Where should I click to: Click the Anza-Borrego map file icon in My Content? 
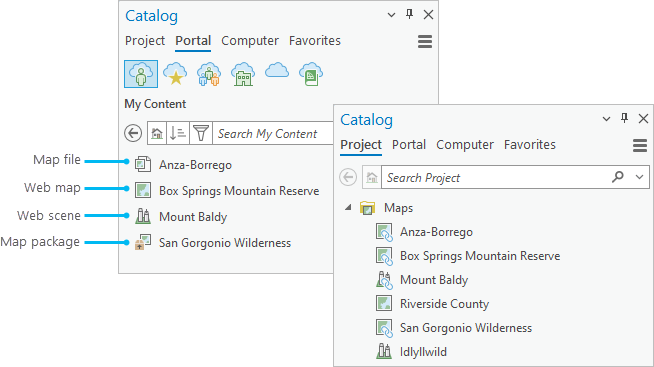click(143, 164)
